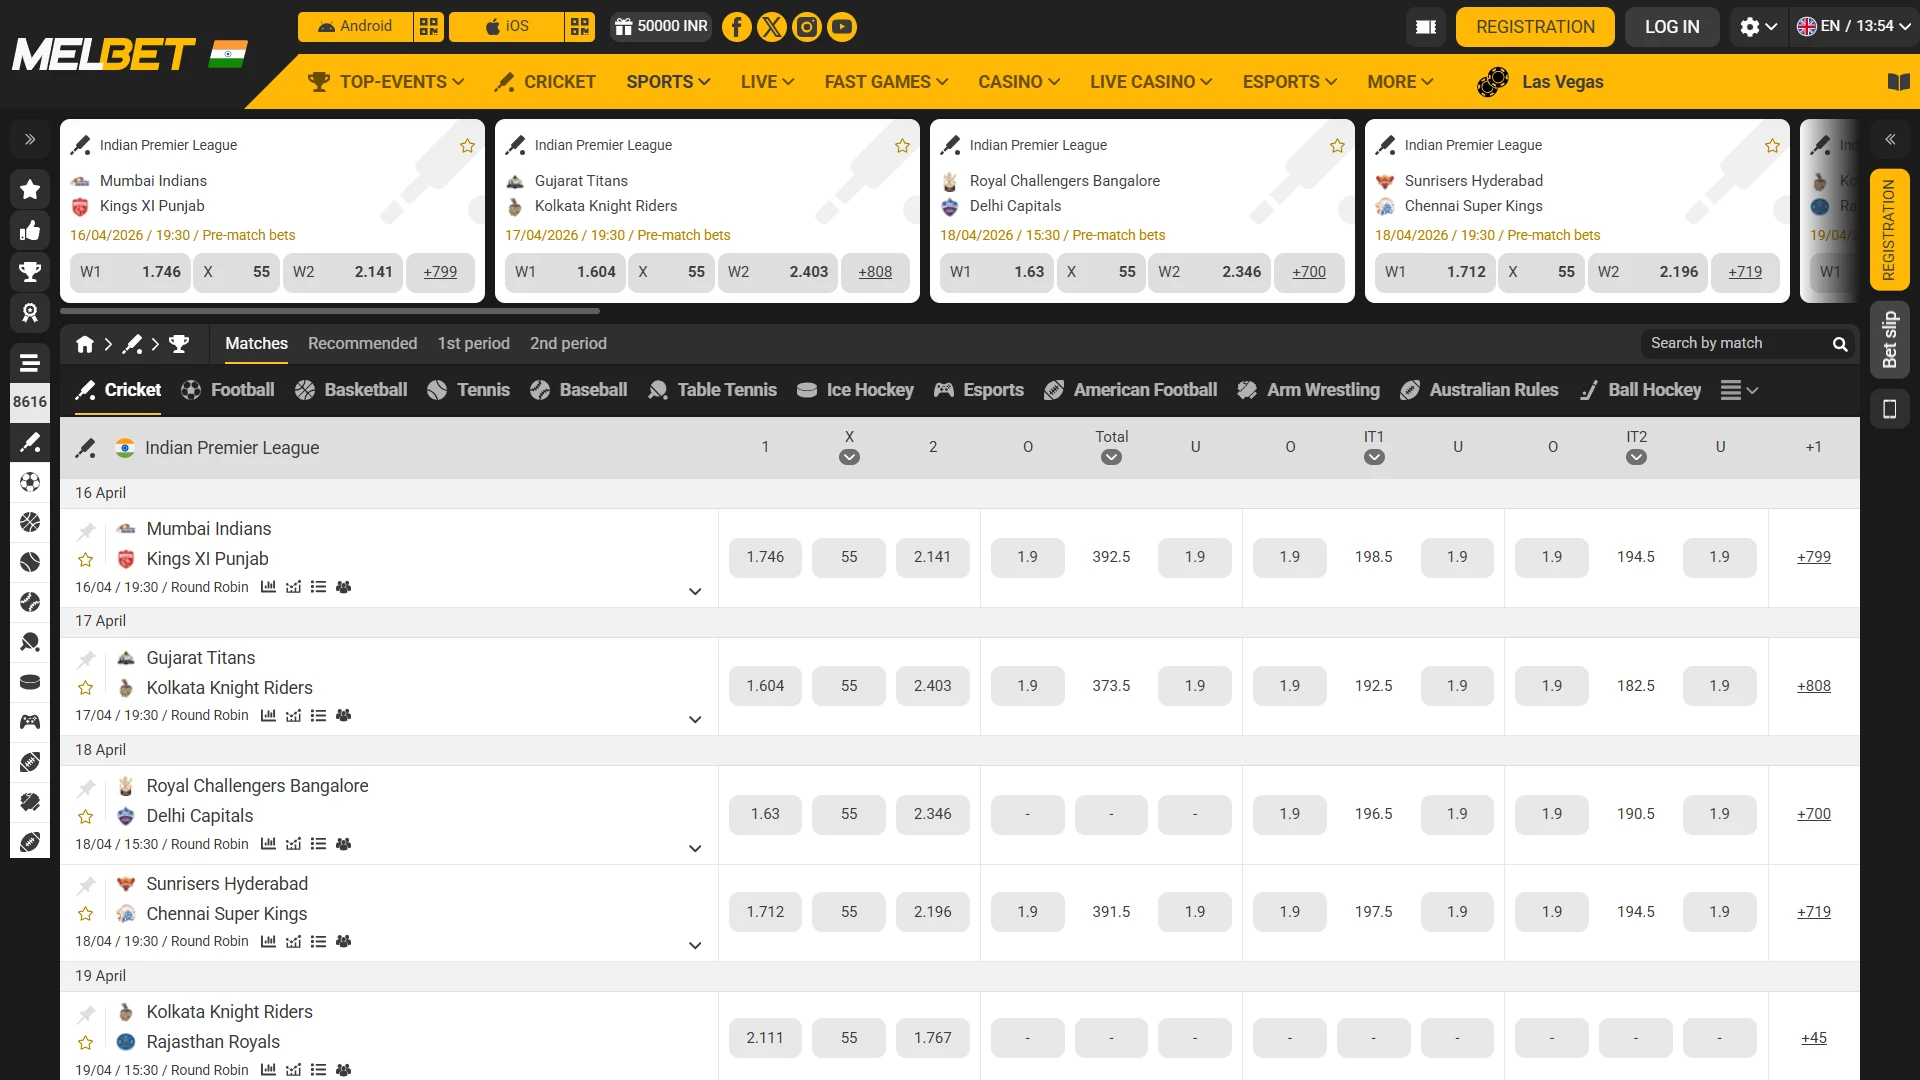Open the CASINO menu
This screenshot has height=1080, width=1920.
[1018, 82]
